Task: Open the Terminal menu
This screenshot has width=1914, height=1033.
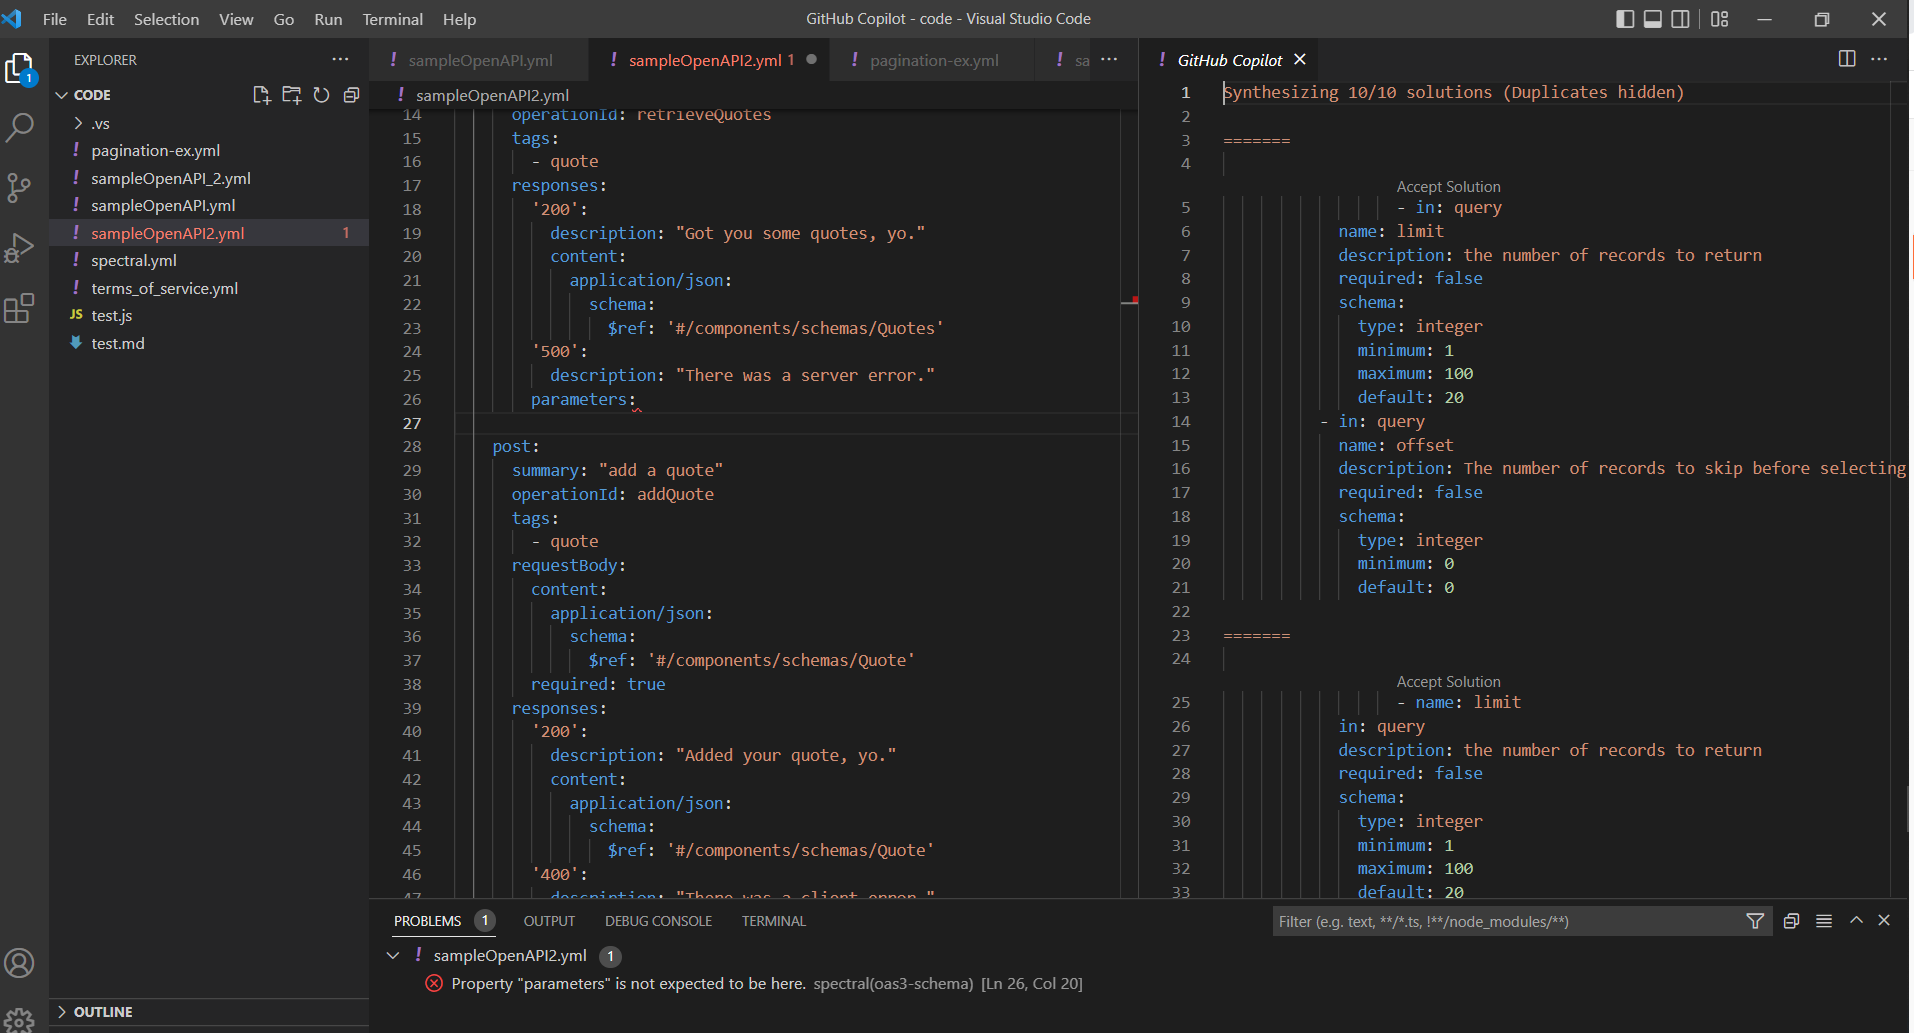Action: [x=392, y=19]
